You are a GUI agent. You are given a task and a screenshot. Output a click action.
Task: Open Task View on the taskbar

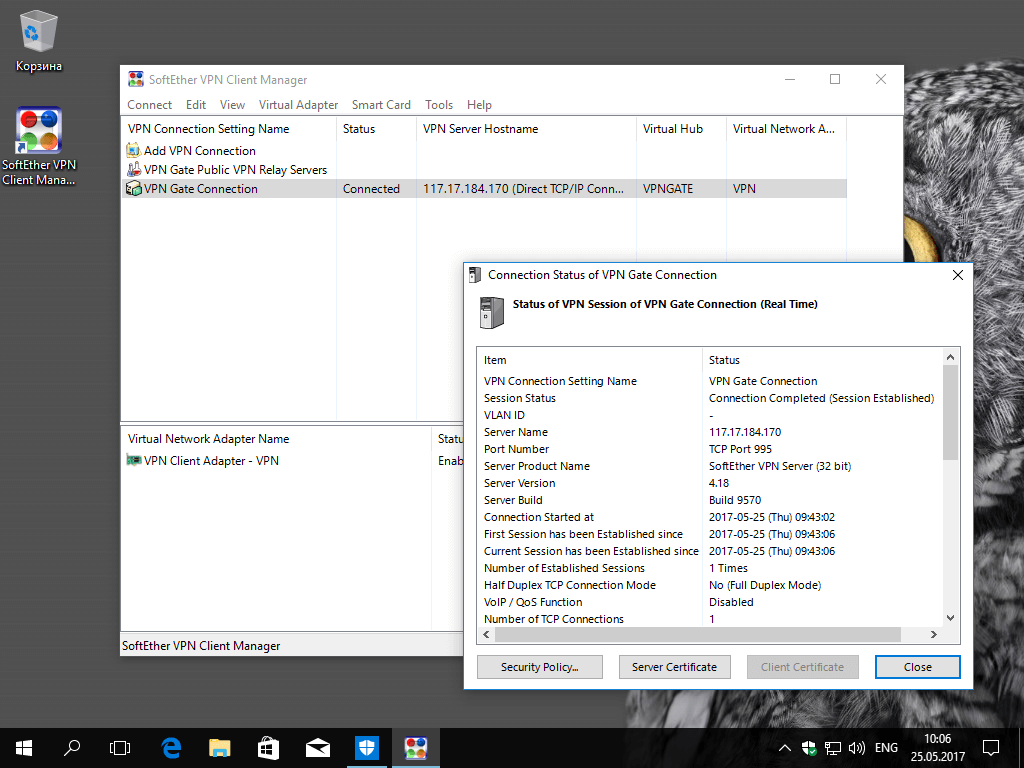[x=120, y=748]
